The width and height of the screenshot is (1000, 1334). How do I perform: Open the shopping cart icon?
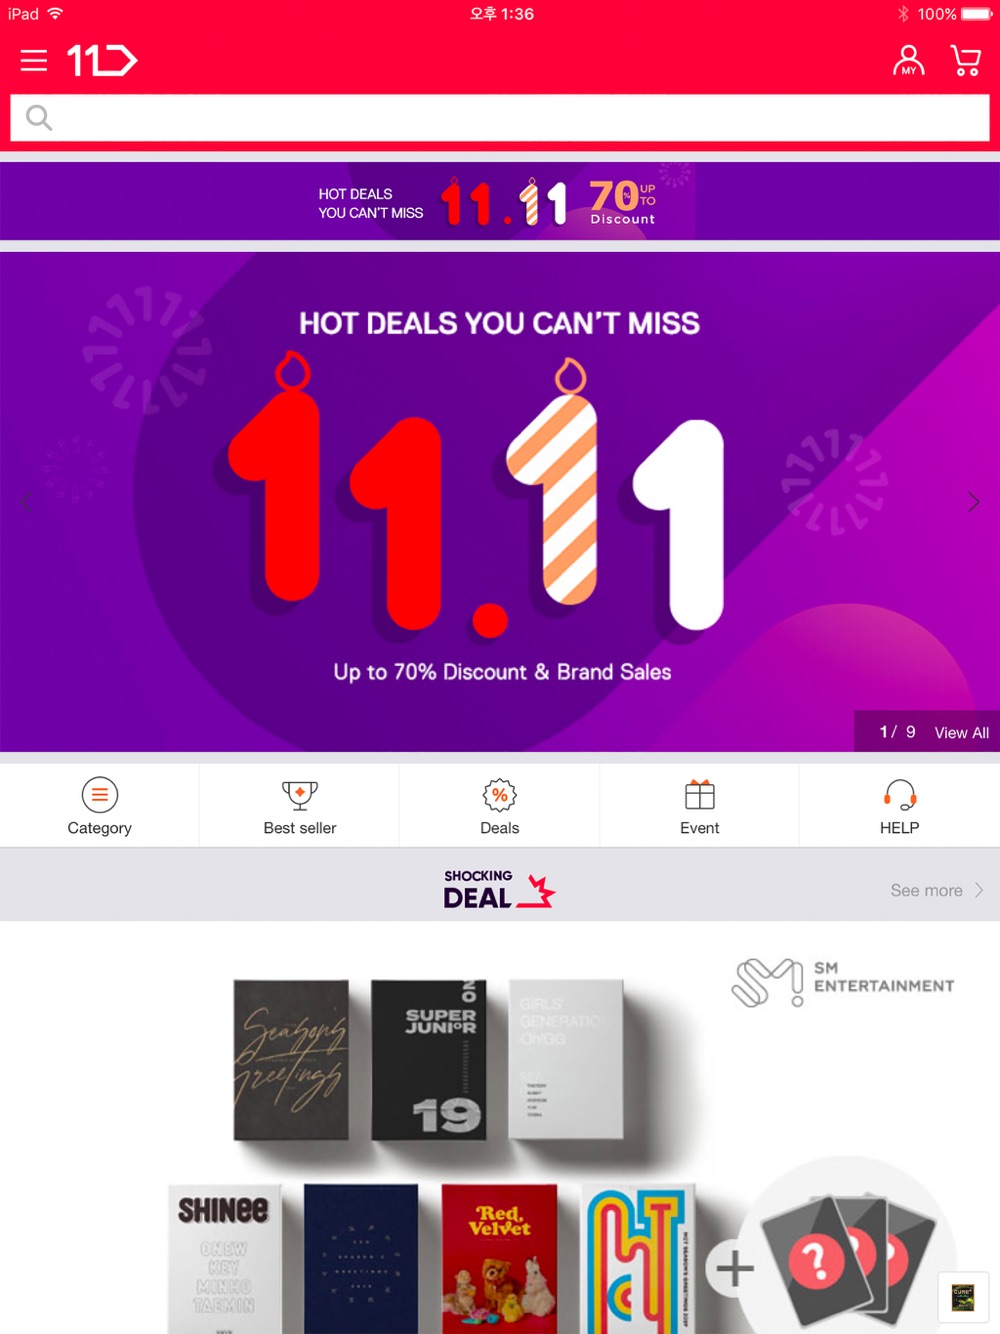(966, 61)
